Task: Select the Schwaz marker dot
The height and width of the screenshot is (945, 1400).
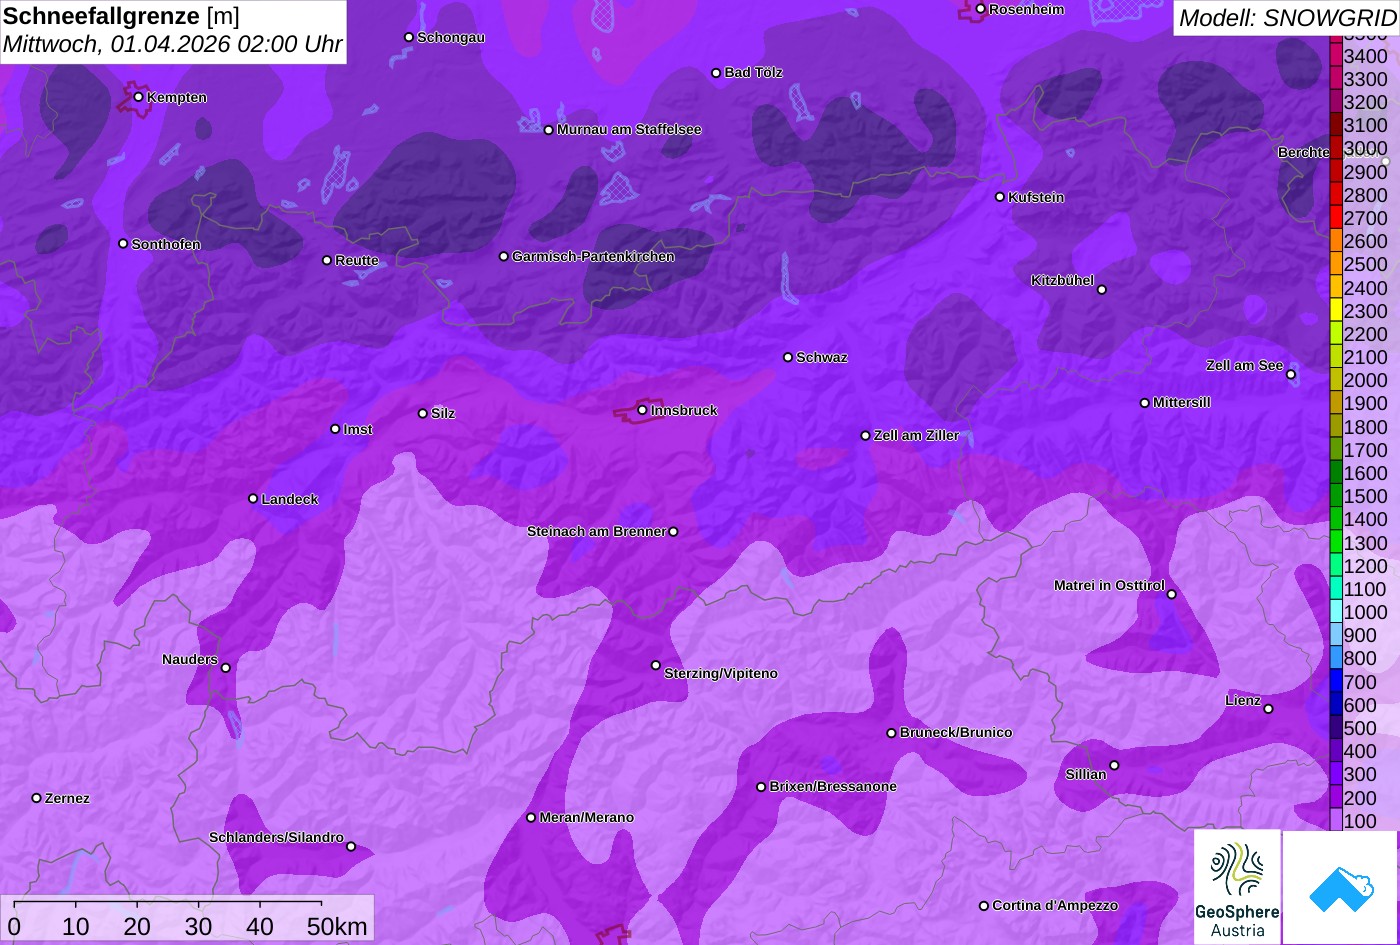Action: click(787, 357)
